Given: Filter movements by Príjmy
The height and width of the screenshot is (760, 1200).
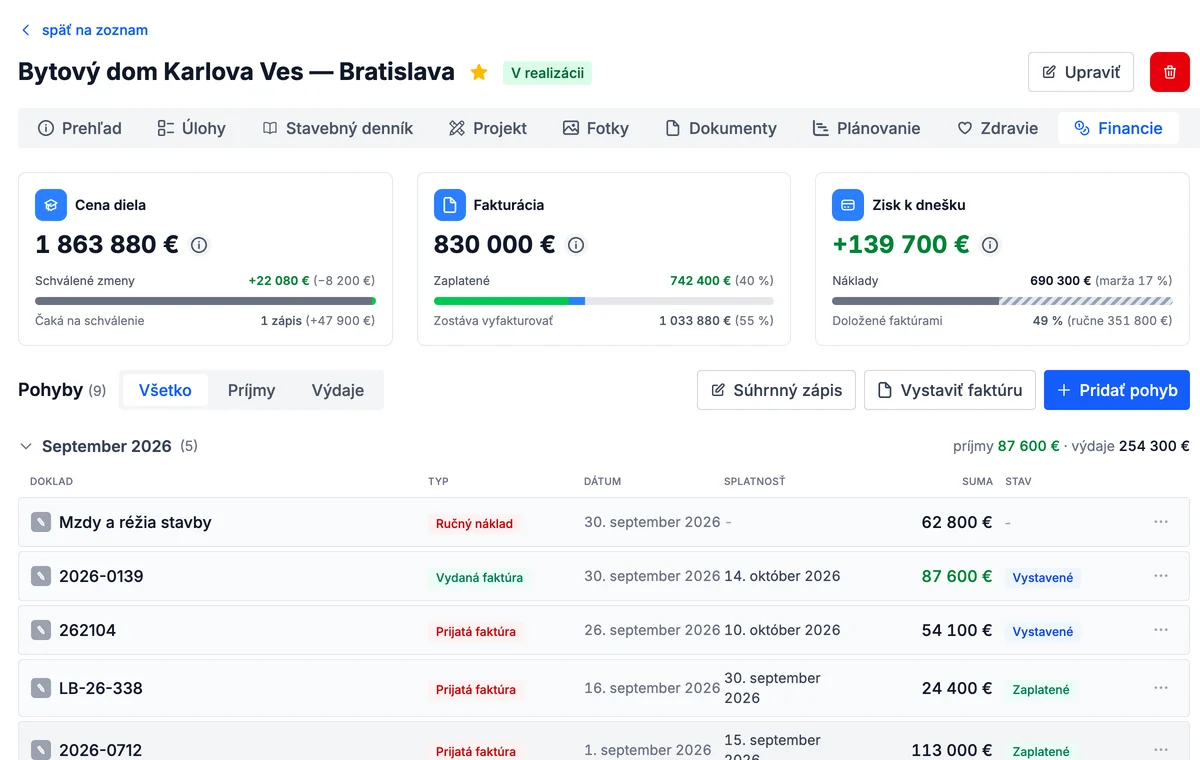Looking at the screenshot, I should pyautogui.click(x=251, y=390).
